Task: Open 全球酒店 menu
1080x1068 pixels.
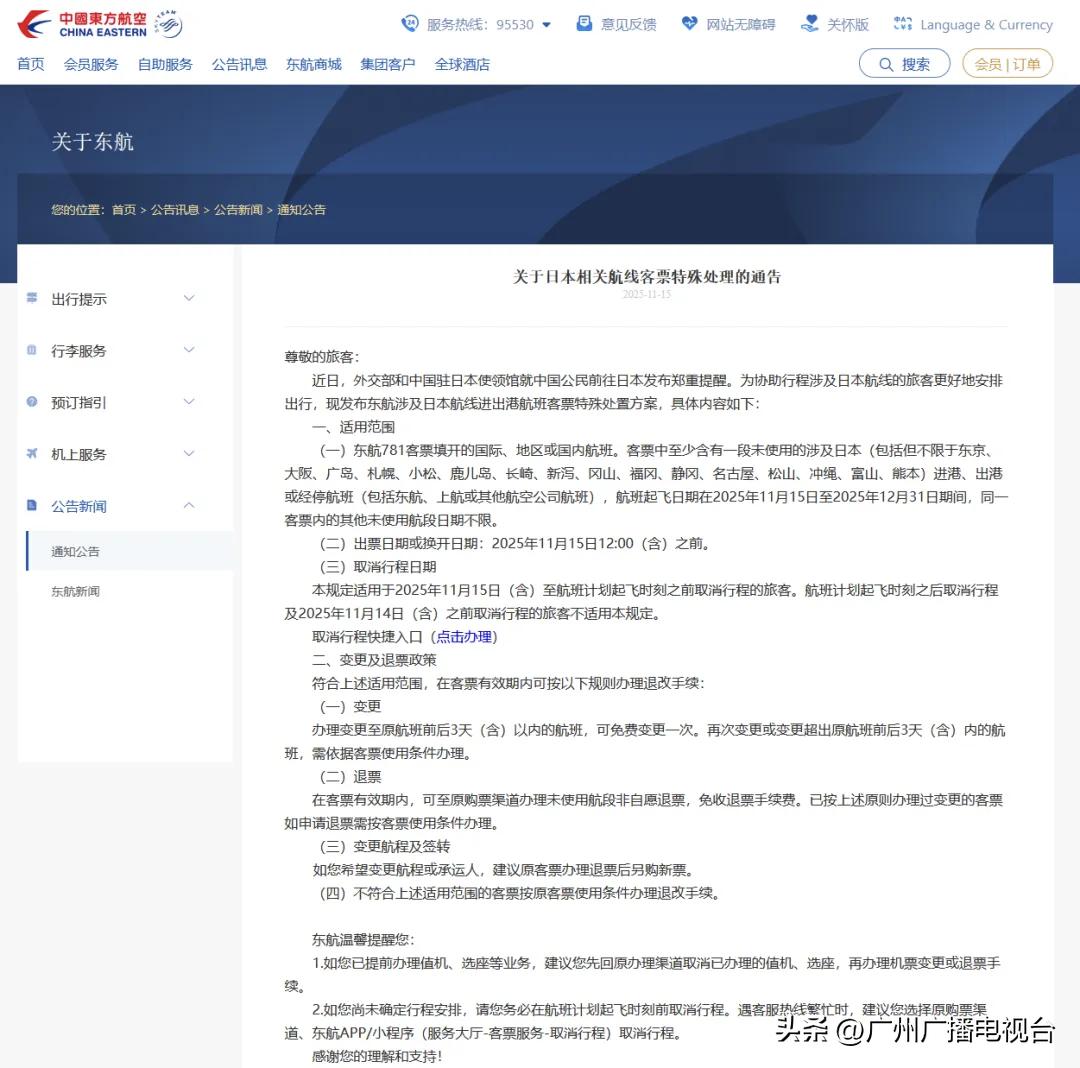Action: coord(462,64)
